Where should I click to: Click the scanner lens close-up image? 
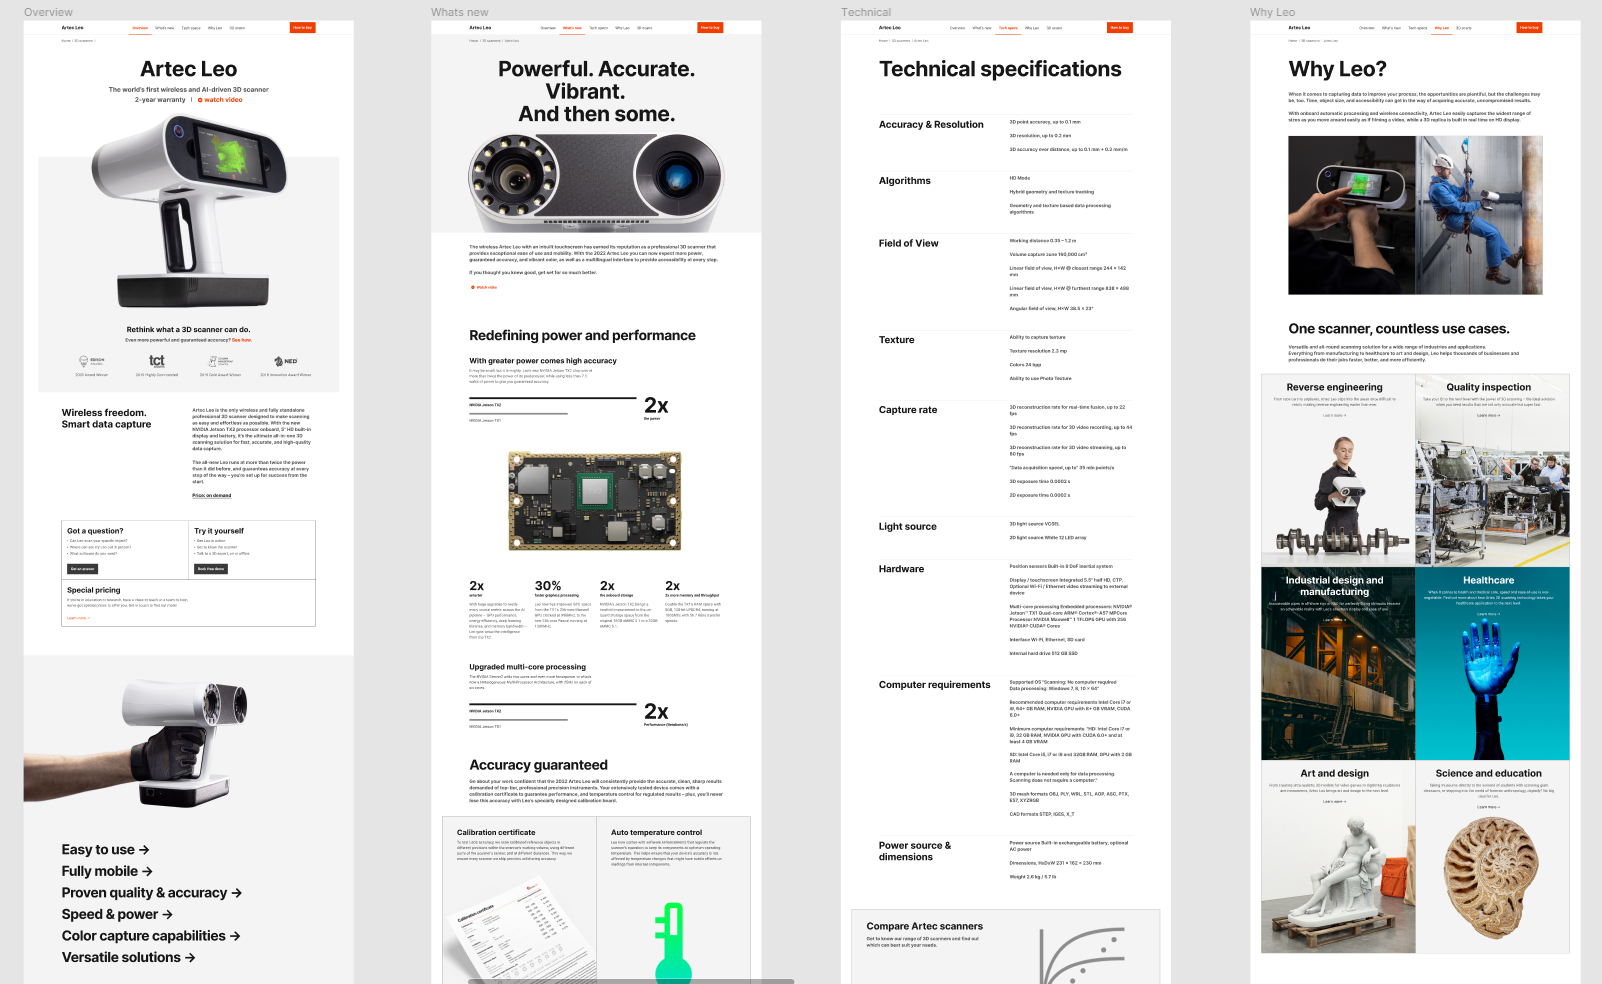[x=596, y=183]
